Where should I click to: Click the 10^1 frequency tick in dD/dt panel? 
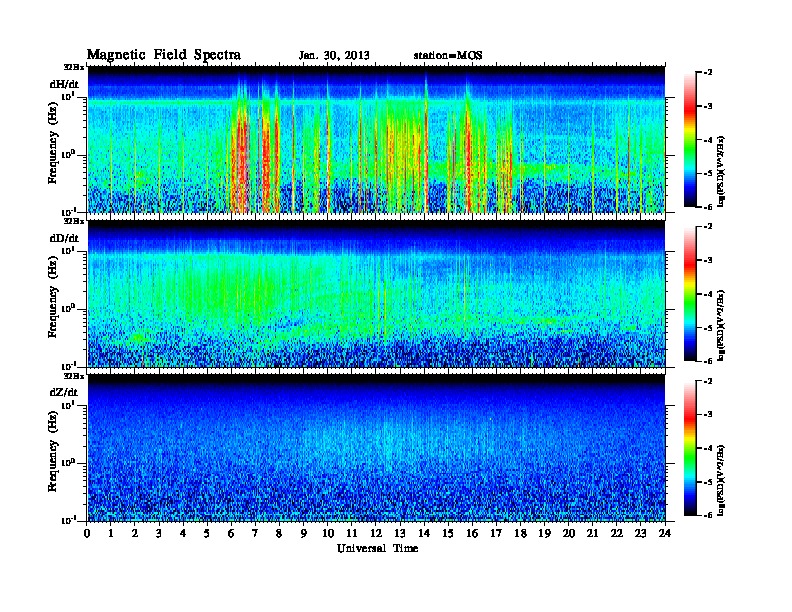(68, 250)
